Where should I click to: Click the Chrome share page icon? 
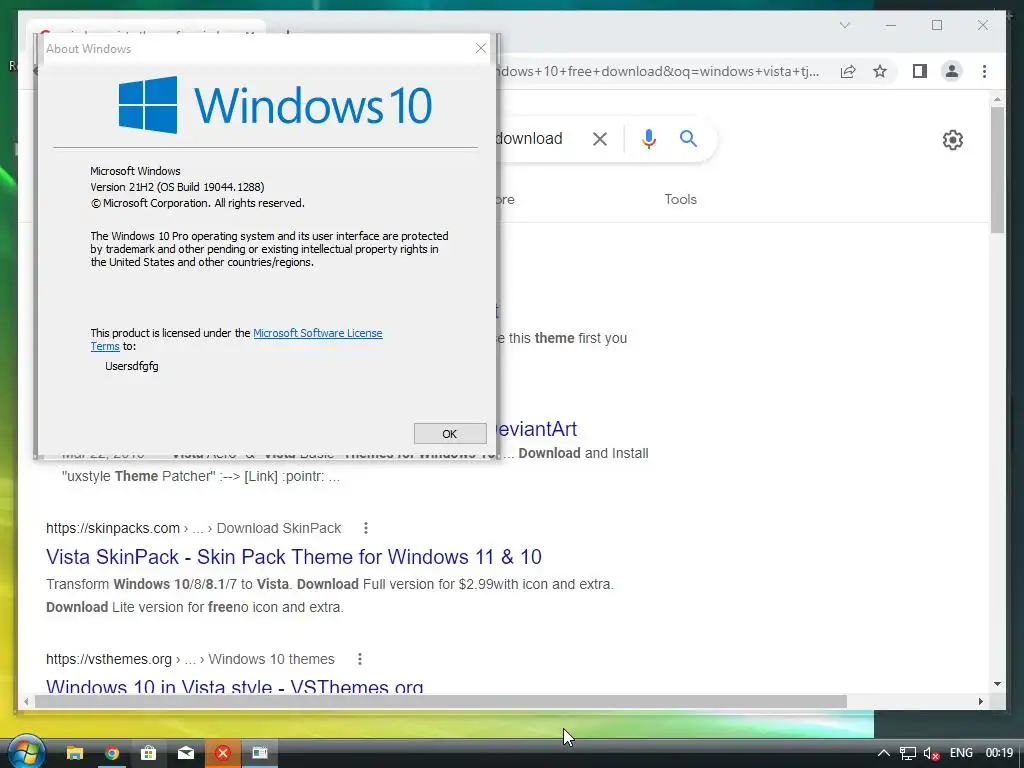coord(848,71)
